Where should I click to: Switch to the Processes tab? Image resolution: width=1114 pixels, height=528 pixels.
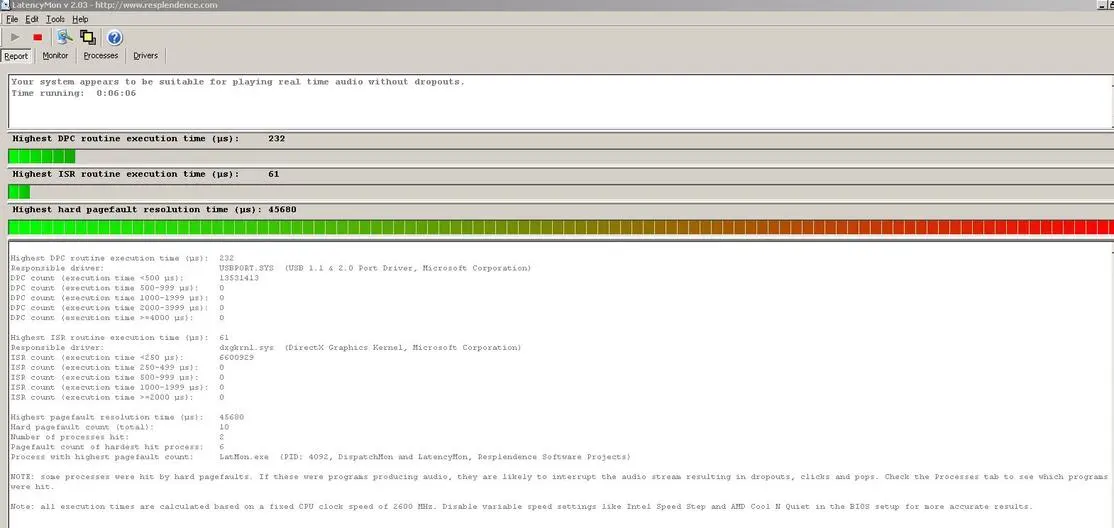click(101, 55)
